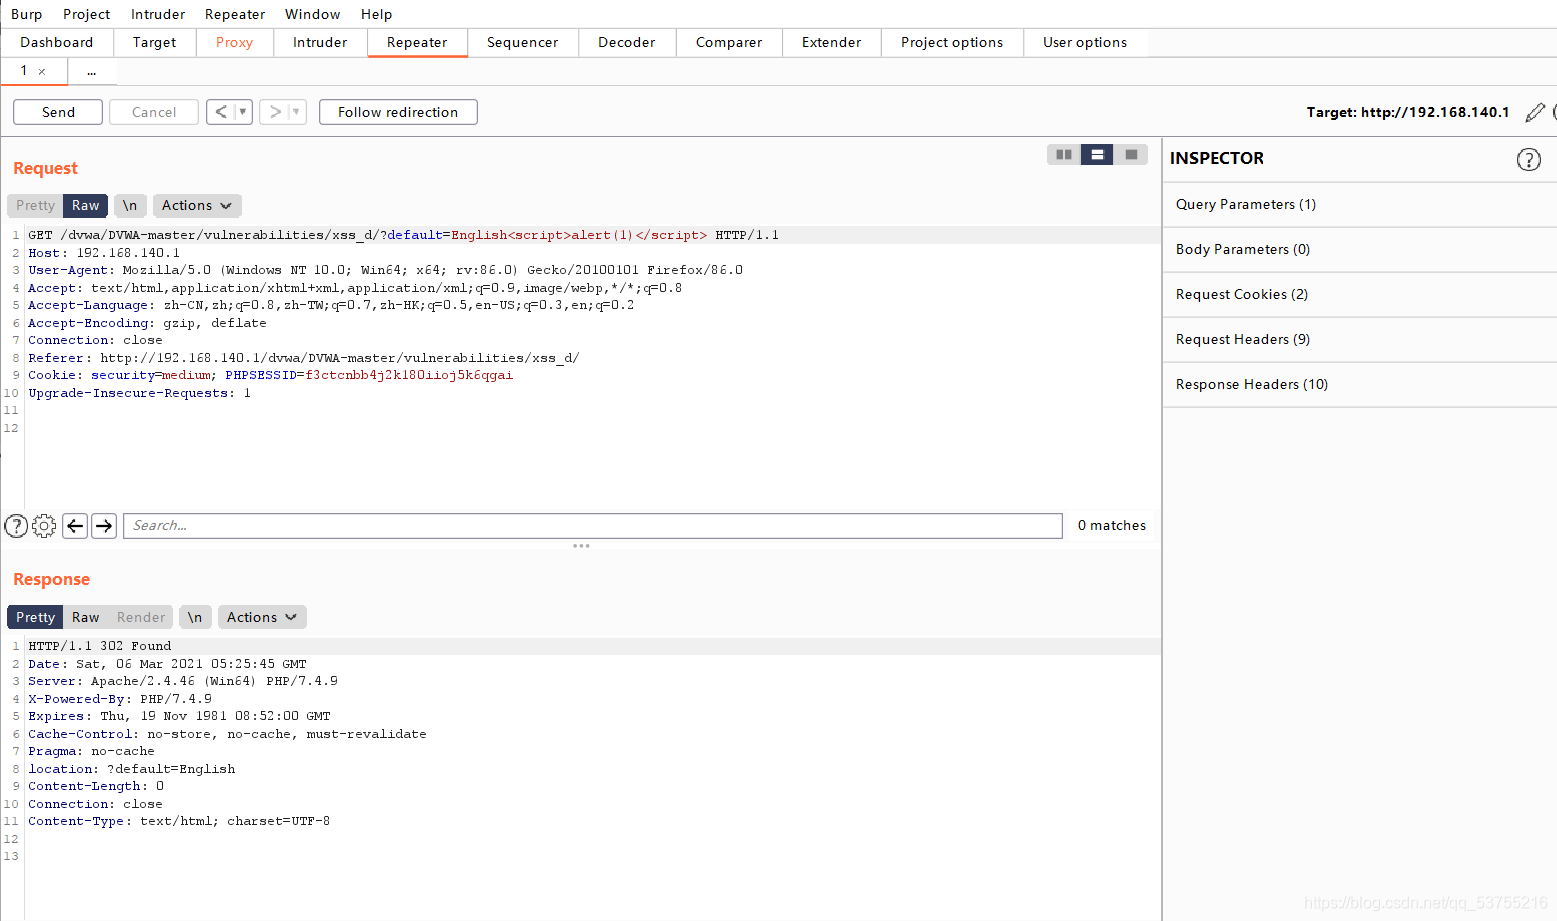Click the edit target pencil icon
The width and height of the screenshot is (1557, 921).
(1535, 112)
